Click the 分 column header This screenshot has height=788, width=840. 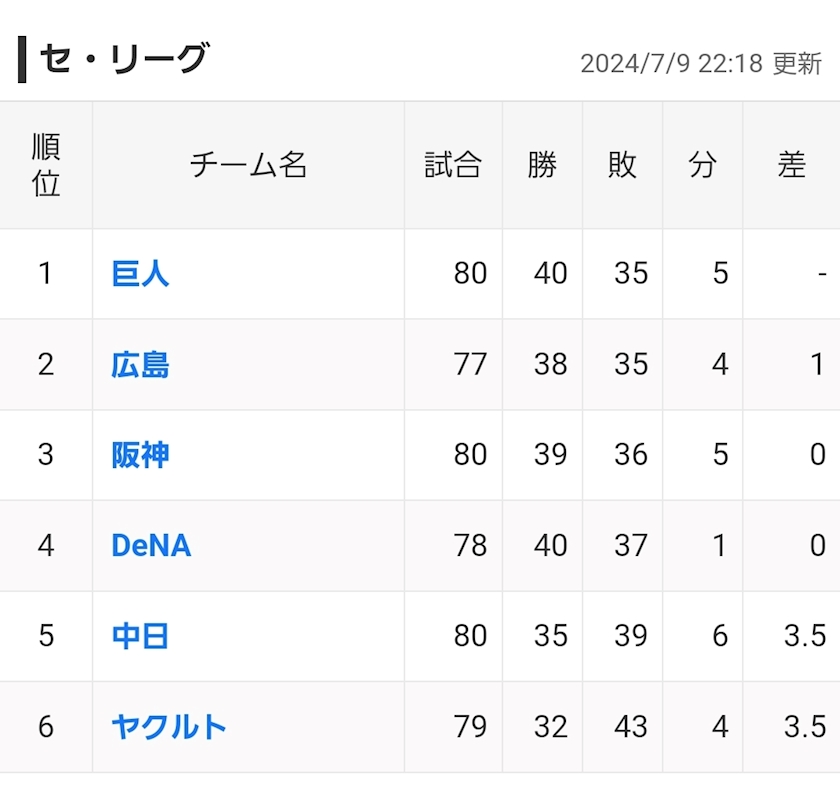click(x=702, y=165)
